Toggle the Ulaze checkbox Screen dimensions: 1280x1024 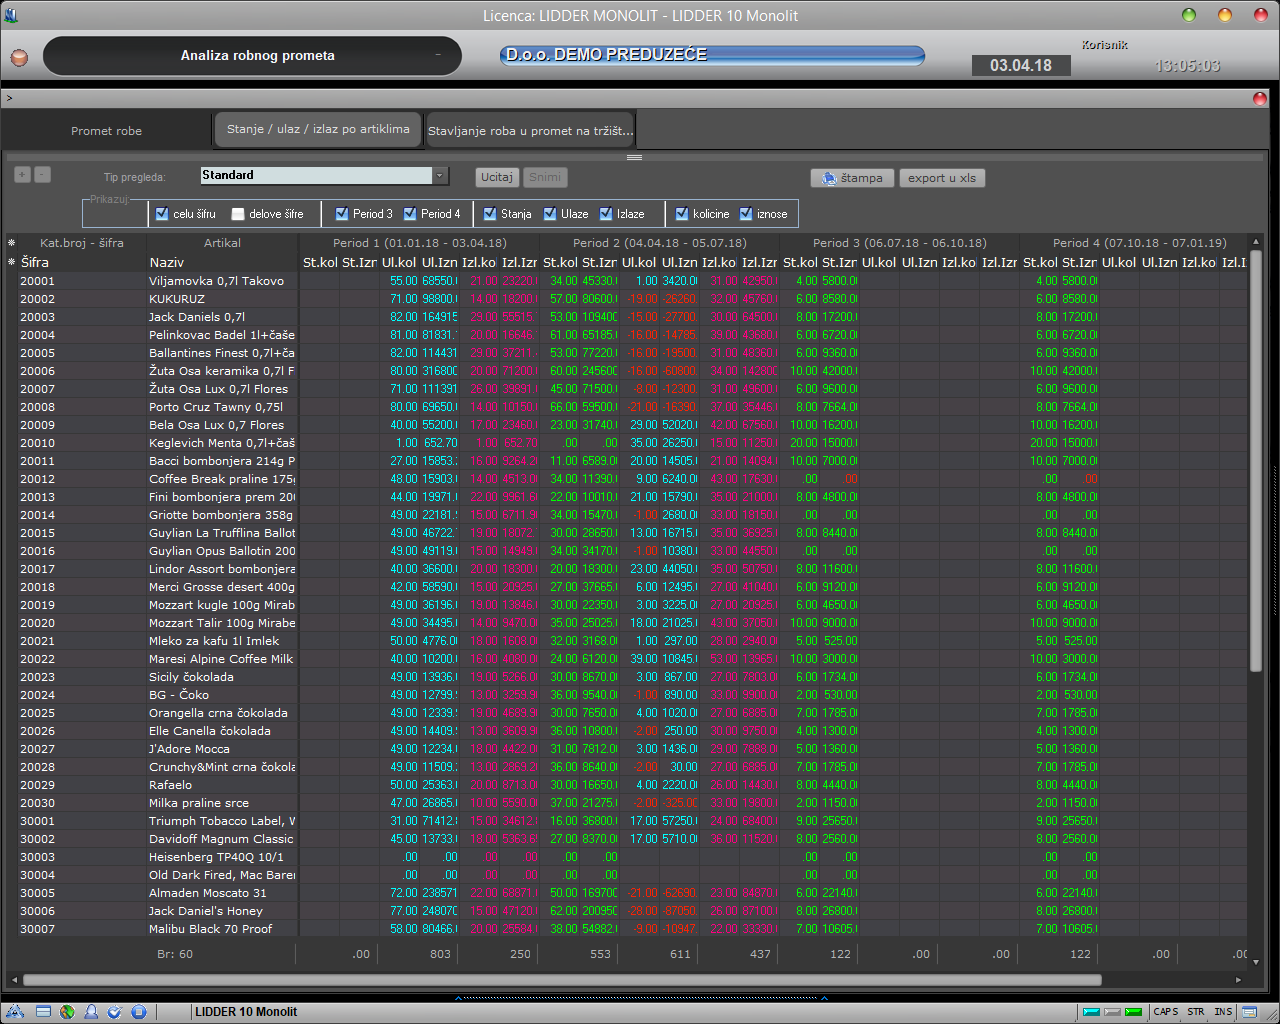tap(550, 213)
